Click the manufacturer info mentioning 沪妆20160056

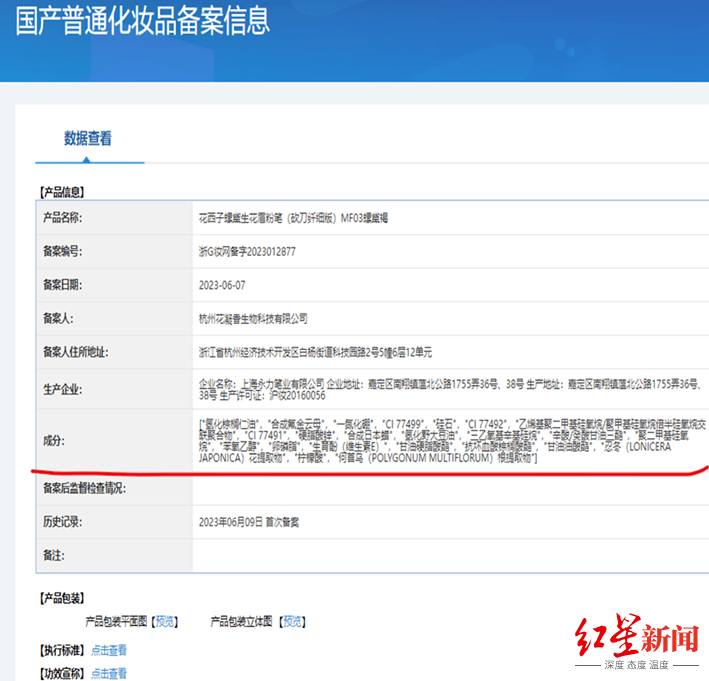point(451,390)
